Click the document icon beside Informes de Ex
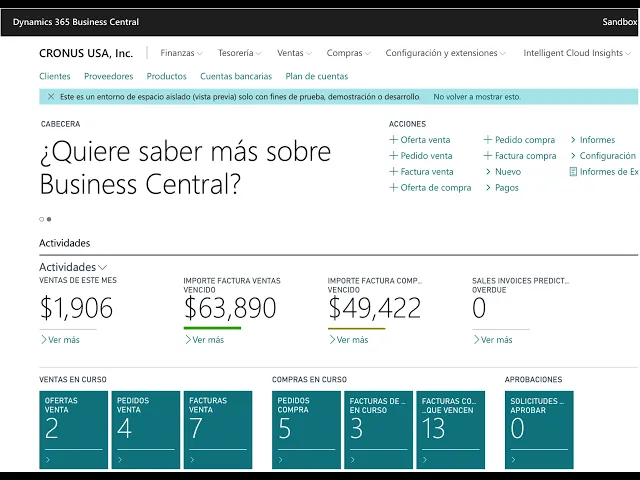Image resolution: width=640 pixels, height=480 pixels. click(573, 171)
